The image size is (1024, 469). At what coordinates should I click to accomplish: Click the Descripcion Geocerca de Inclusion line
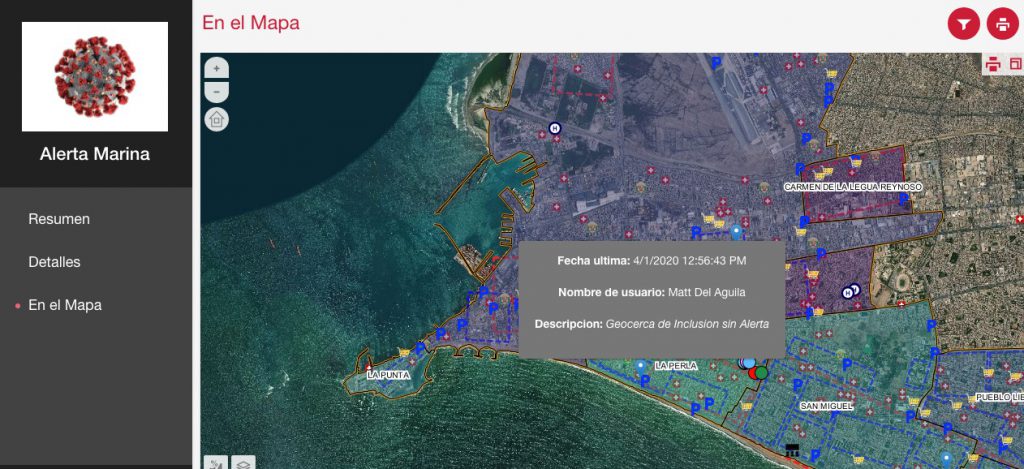point(652,323)
